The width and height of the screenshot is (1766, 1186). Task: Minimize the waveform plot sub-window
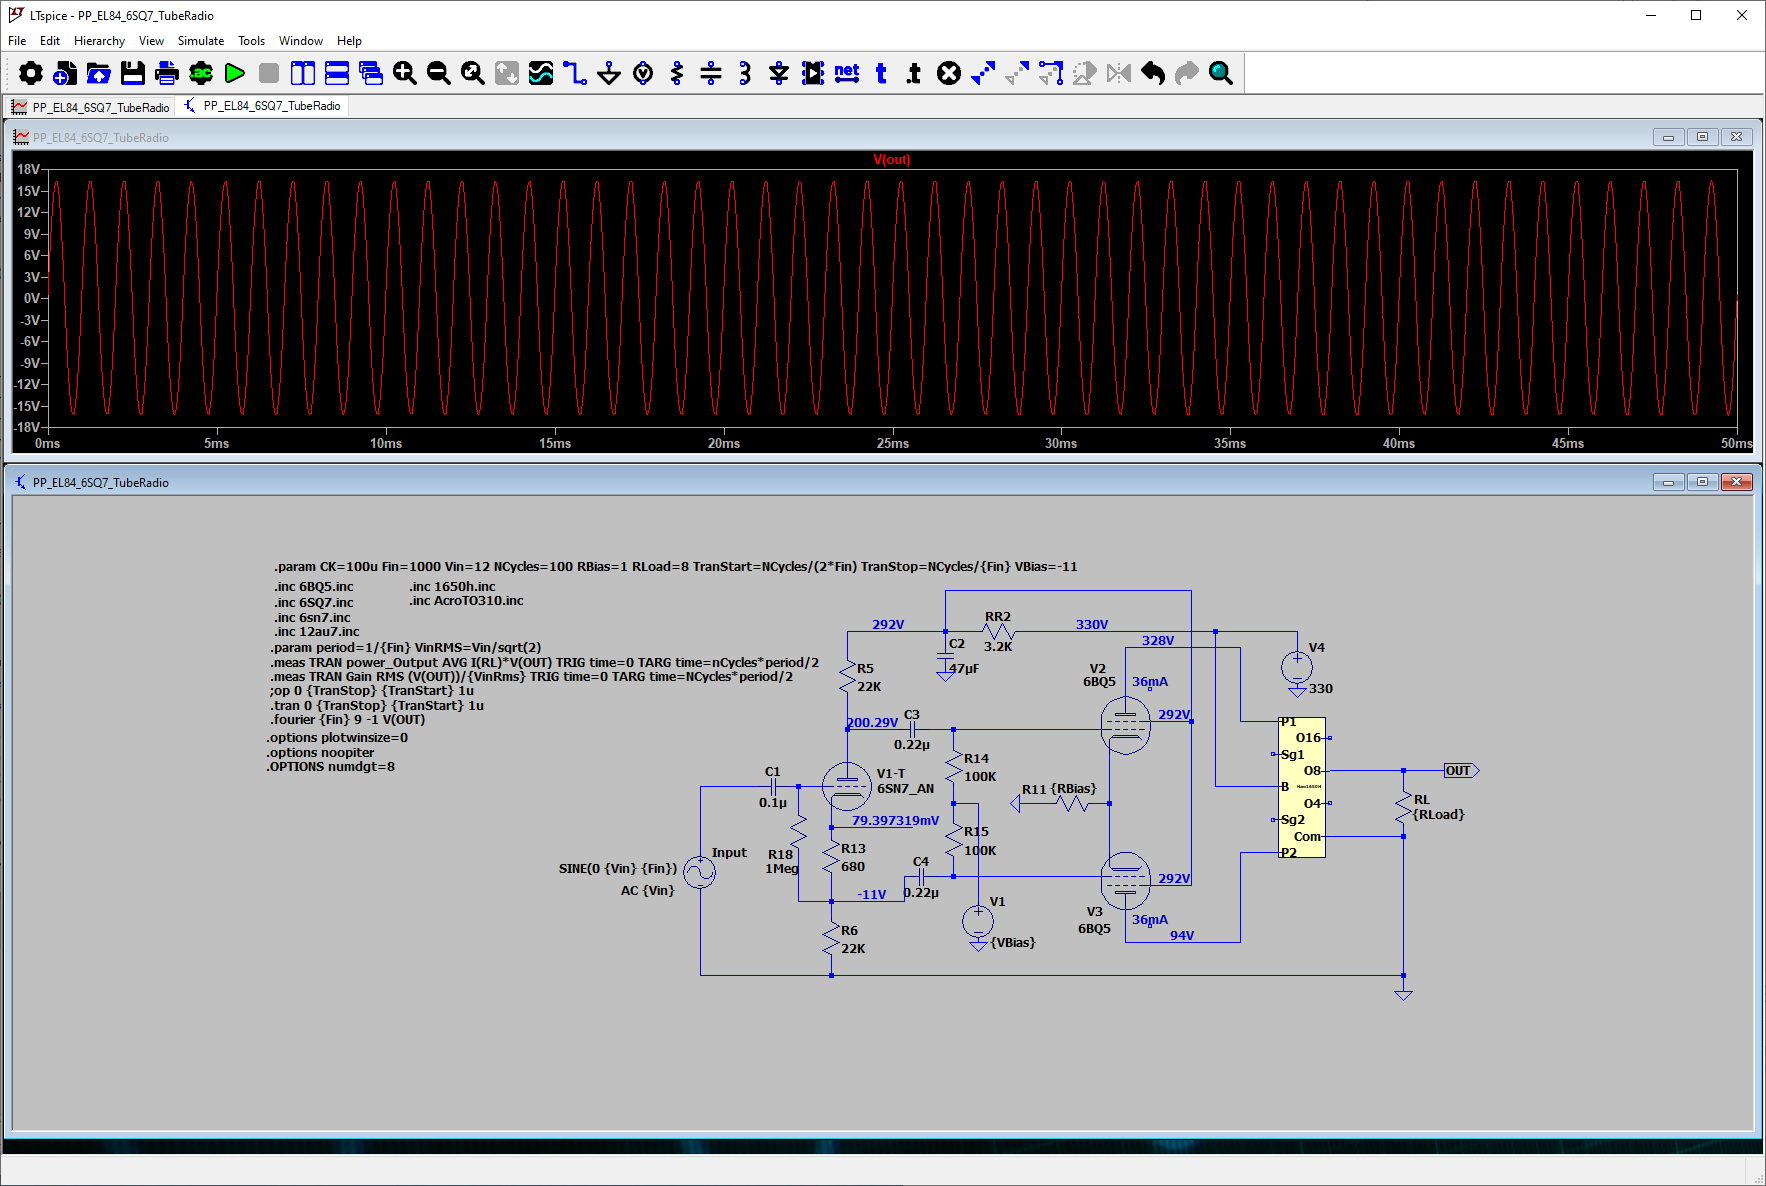tap(1668, 137)
